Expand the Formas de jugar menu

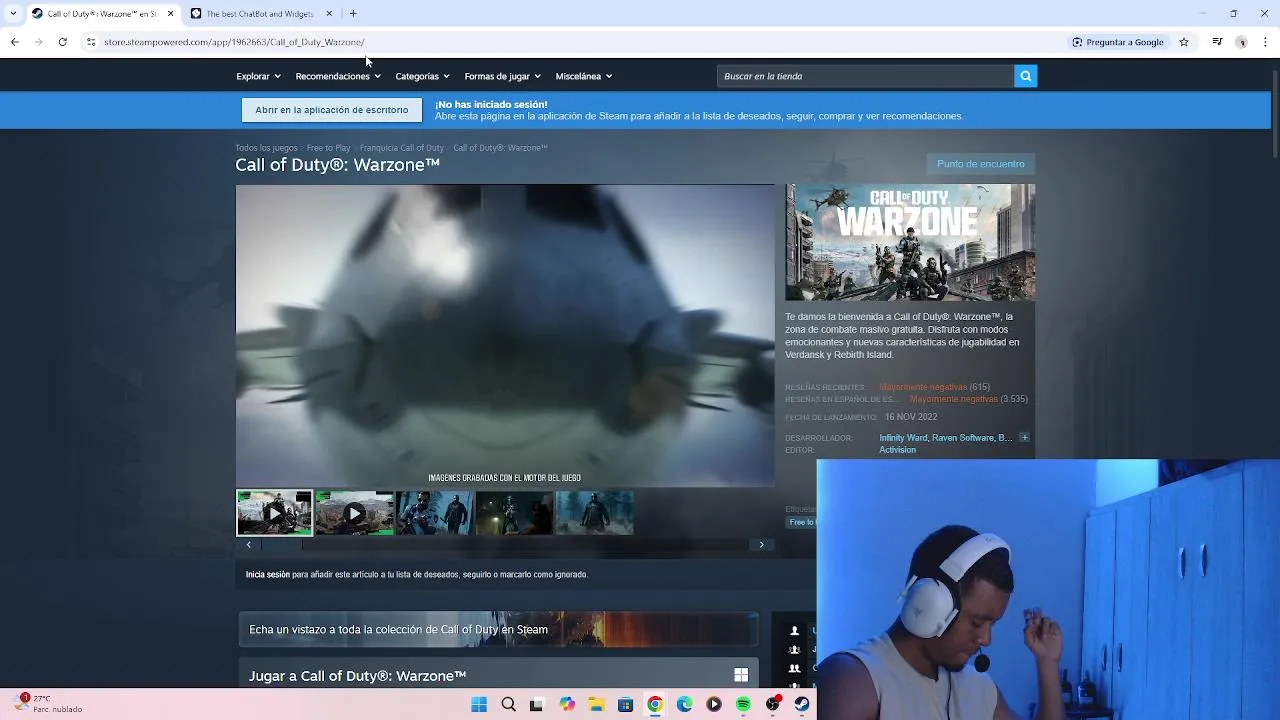tap(502, 76)
